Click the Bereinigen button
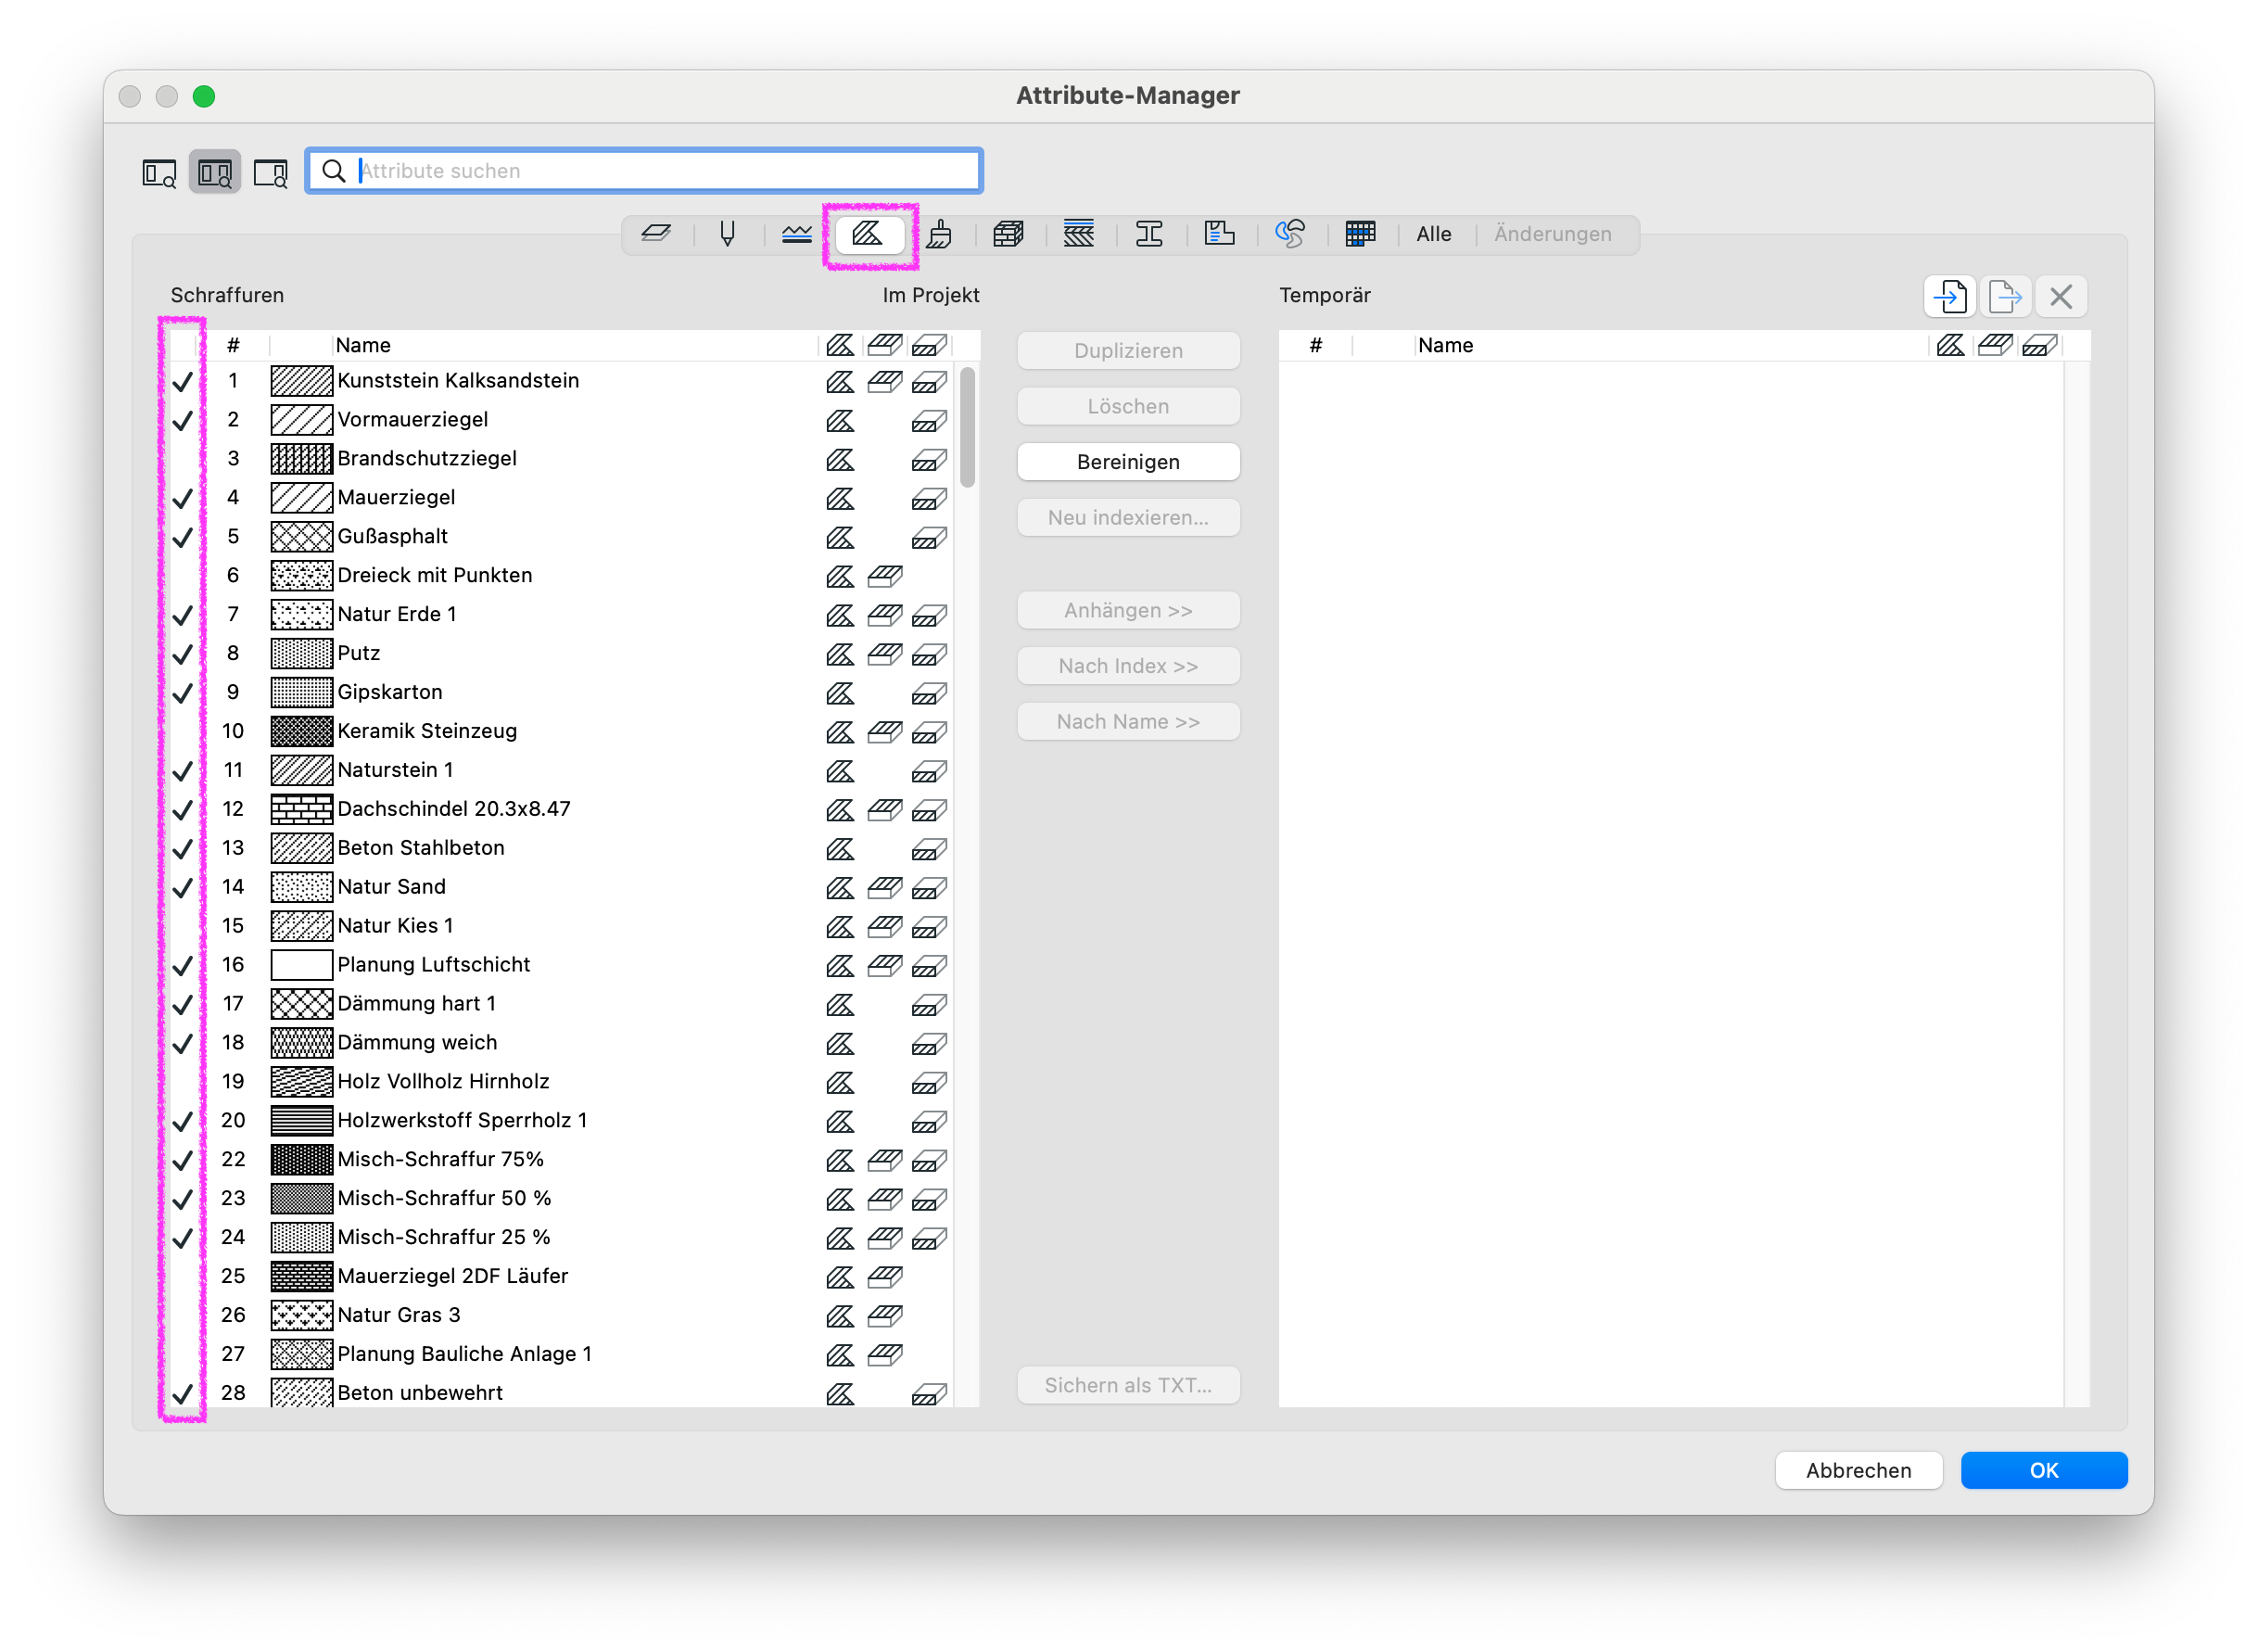The width and height of the screenshot is (2258, 1652). 1128,462
